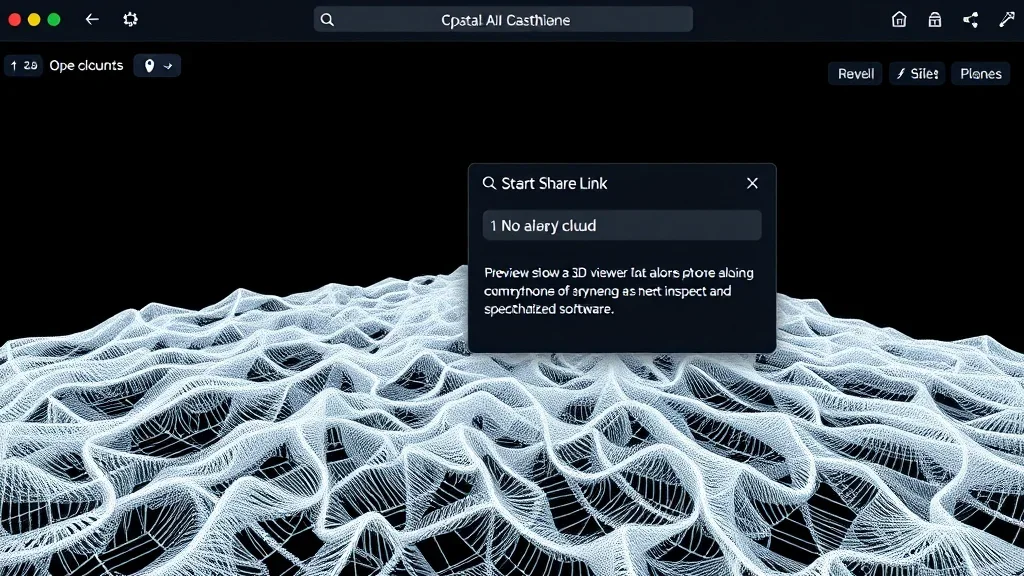Viewport: 1024px width, 576px height.
Task: Click the lock icon in the toolbar
Action: tap(934, 18)
